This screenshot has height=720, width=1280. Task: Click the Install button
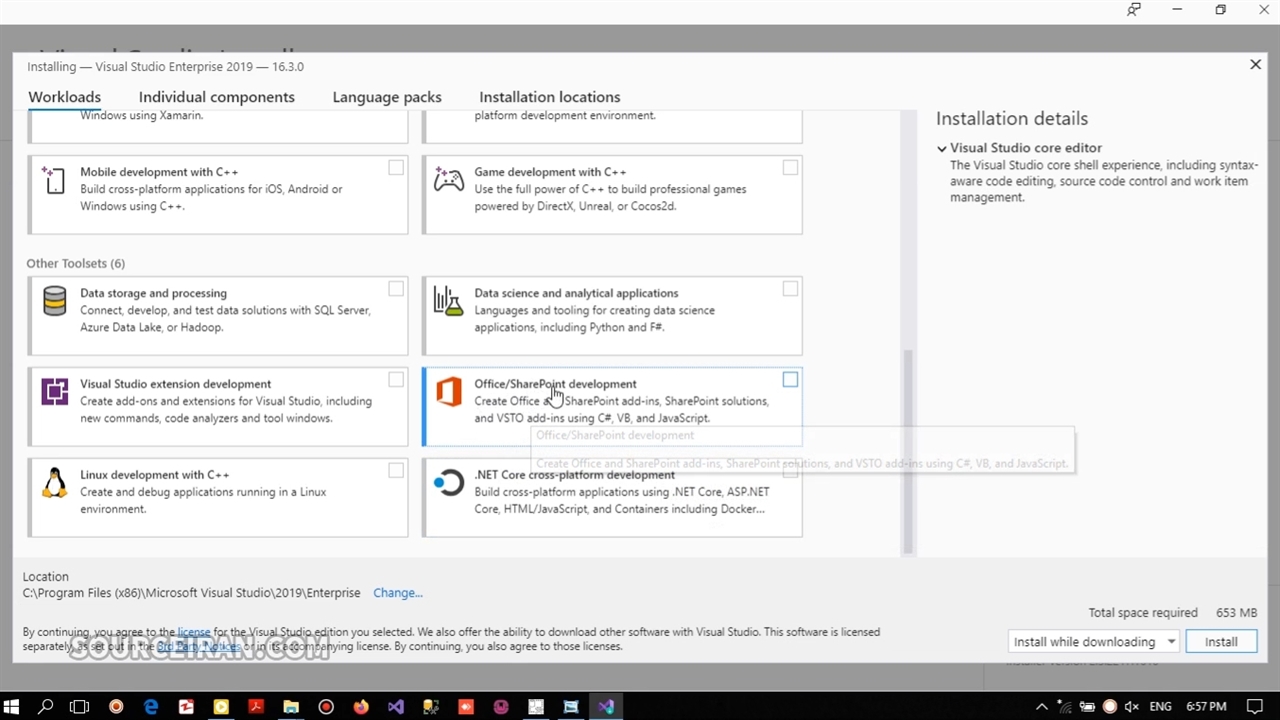point(1220,642)
